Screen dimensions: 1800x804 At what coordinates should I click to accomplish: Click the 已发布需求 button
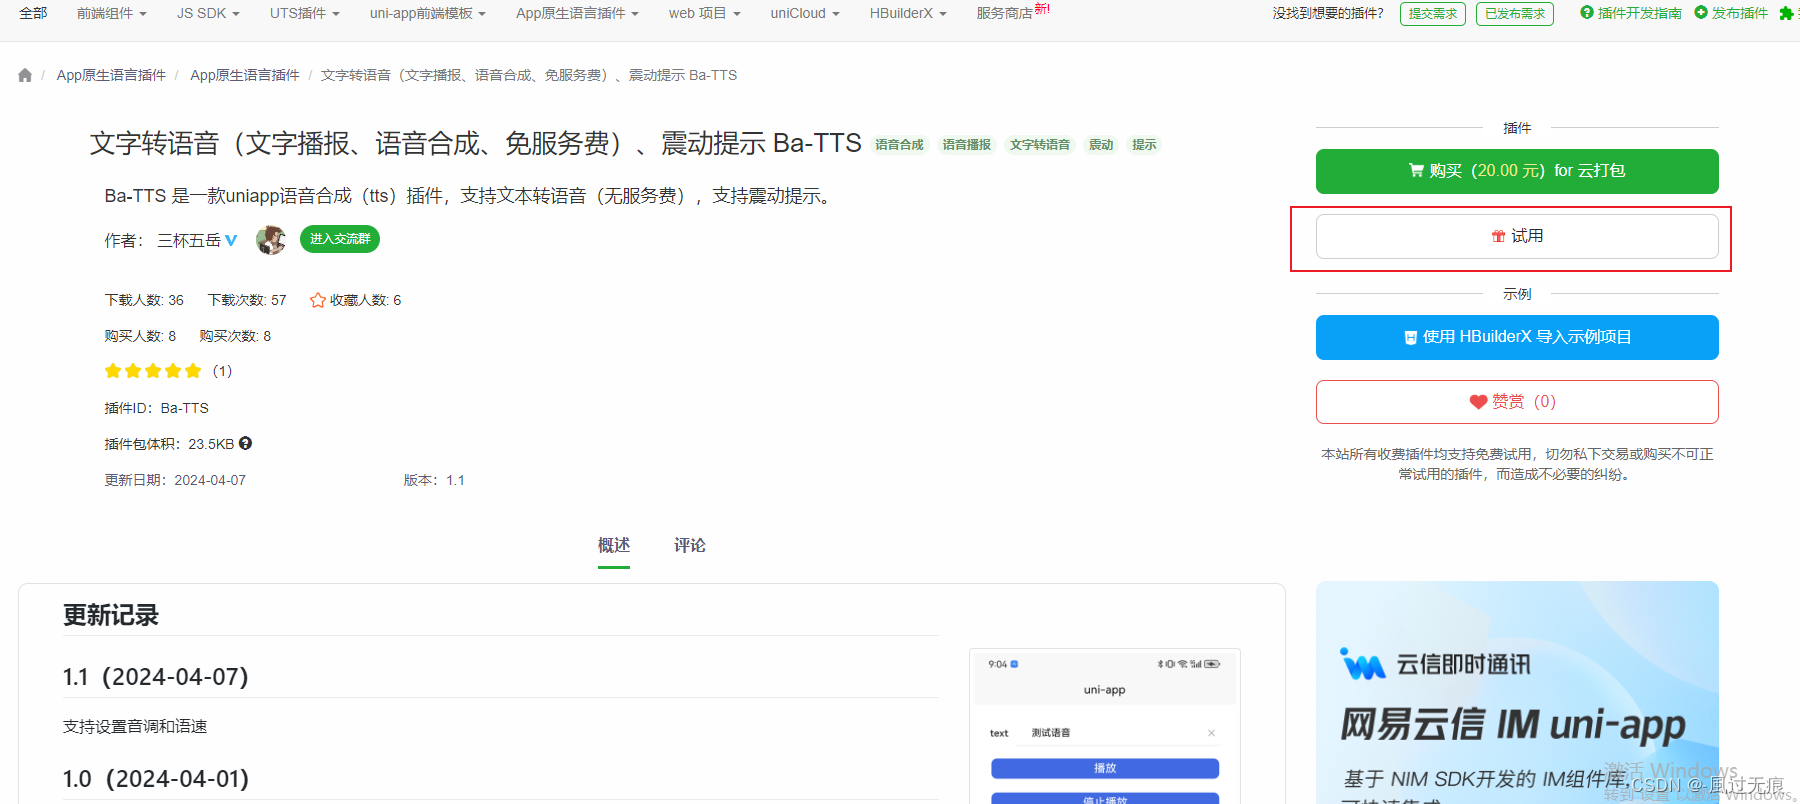(1515, 14)
